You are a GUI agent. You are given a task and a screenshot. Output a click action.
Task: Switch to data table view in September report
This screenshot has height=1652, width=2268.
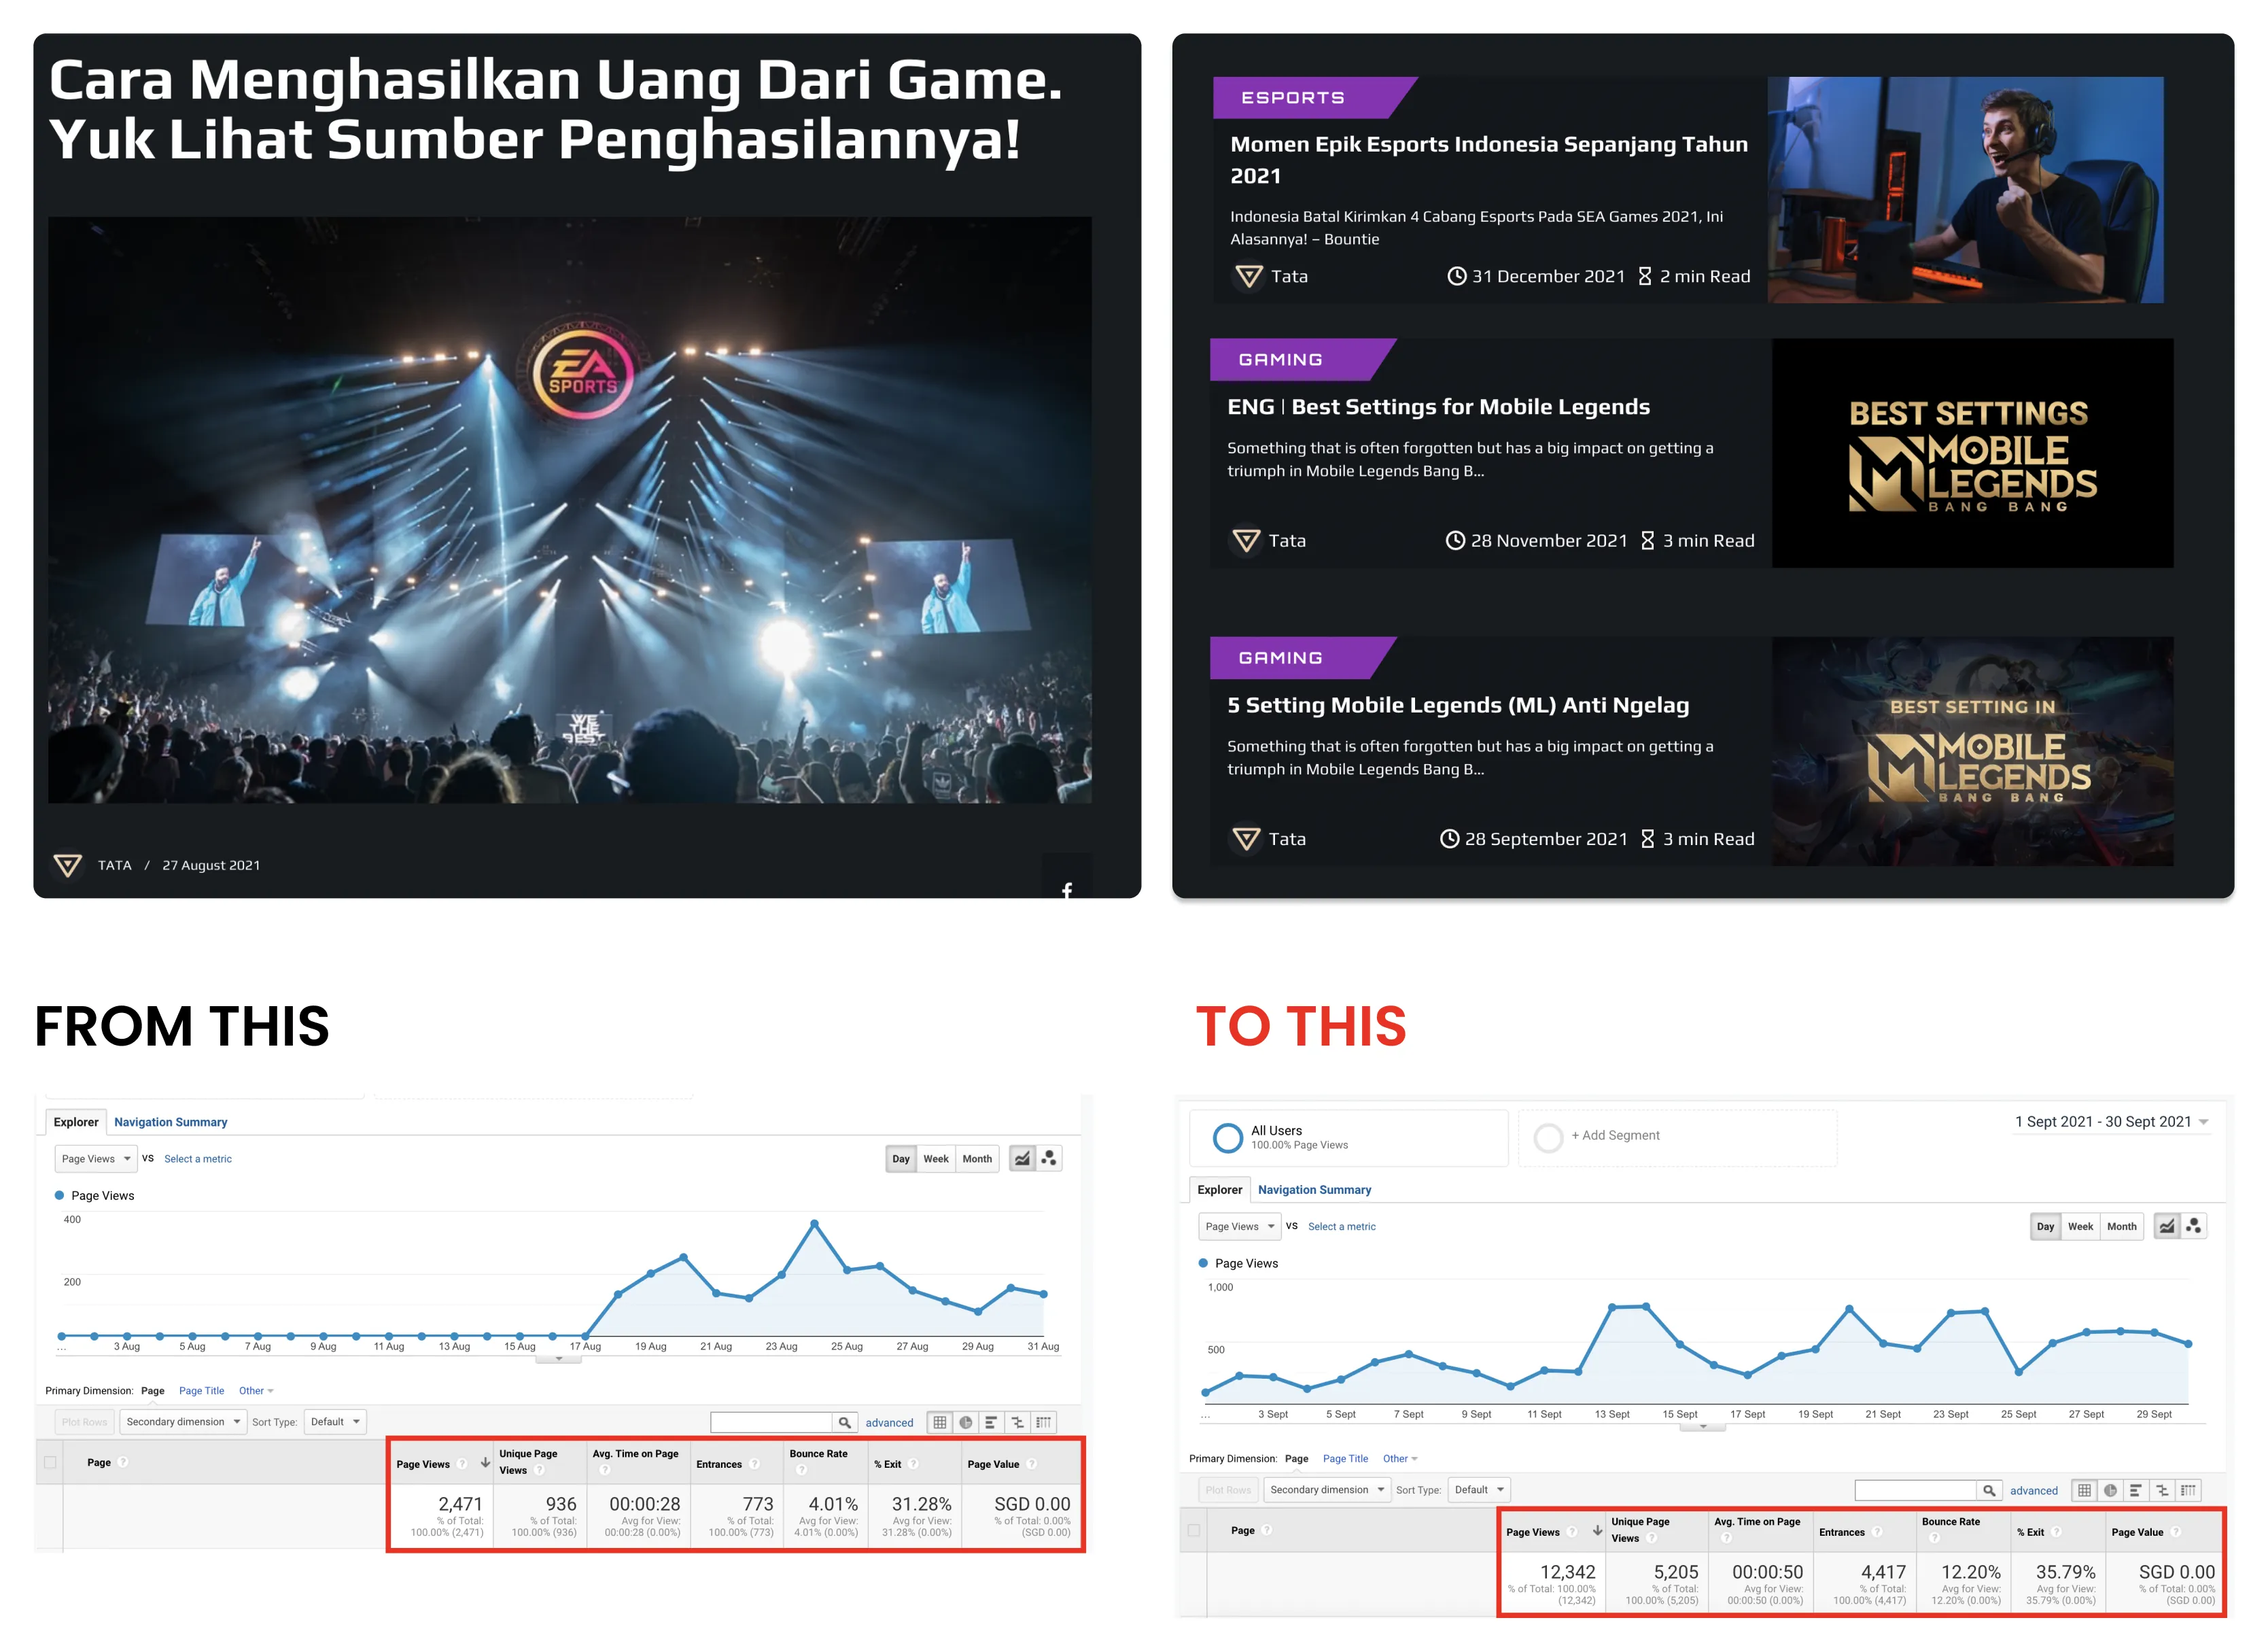click(2084, 1490)
